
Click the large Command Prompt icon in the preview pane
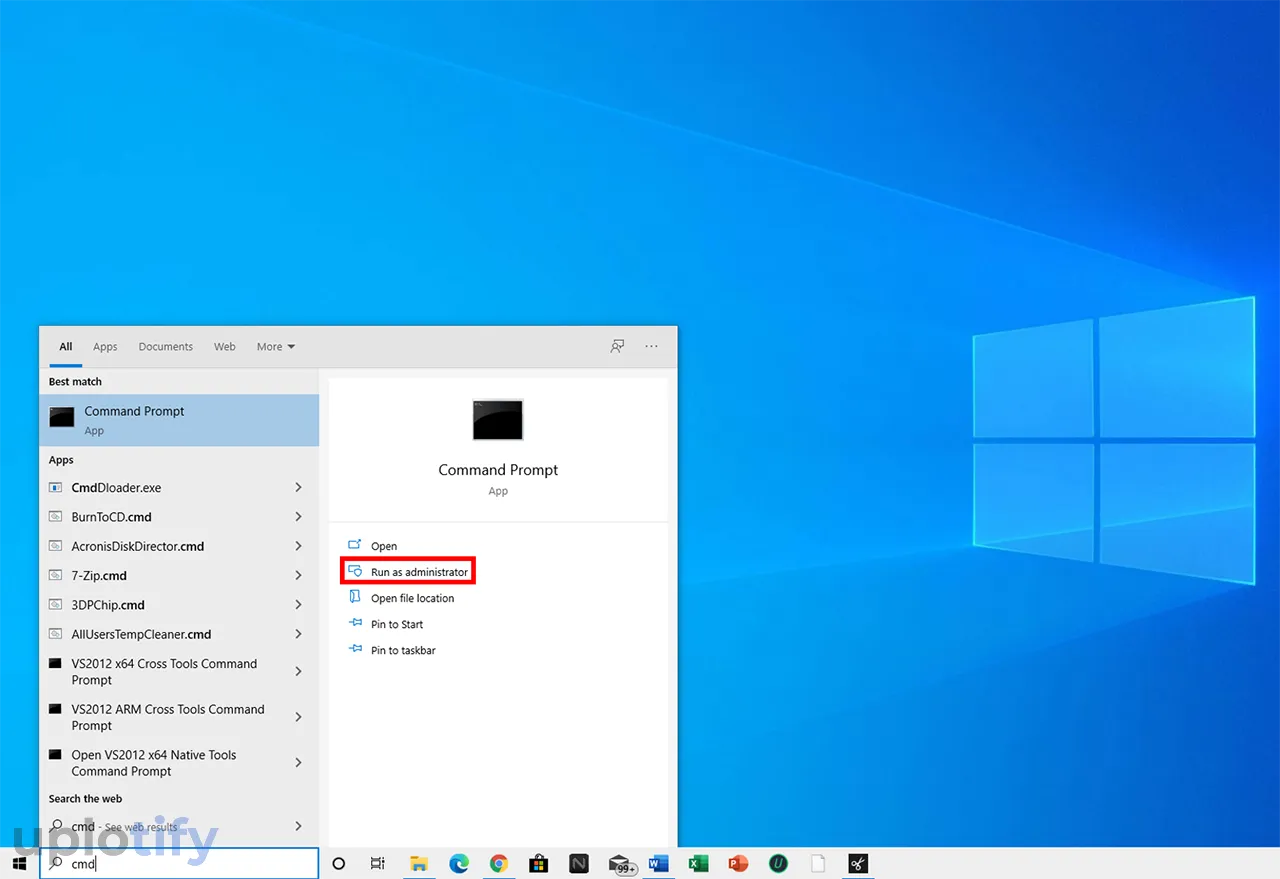click(498, 420)
